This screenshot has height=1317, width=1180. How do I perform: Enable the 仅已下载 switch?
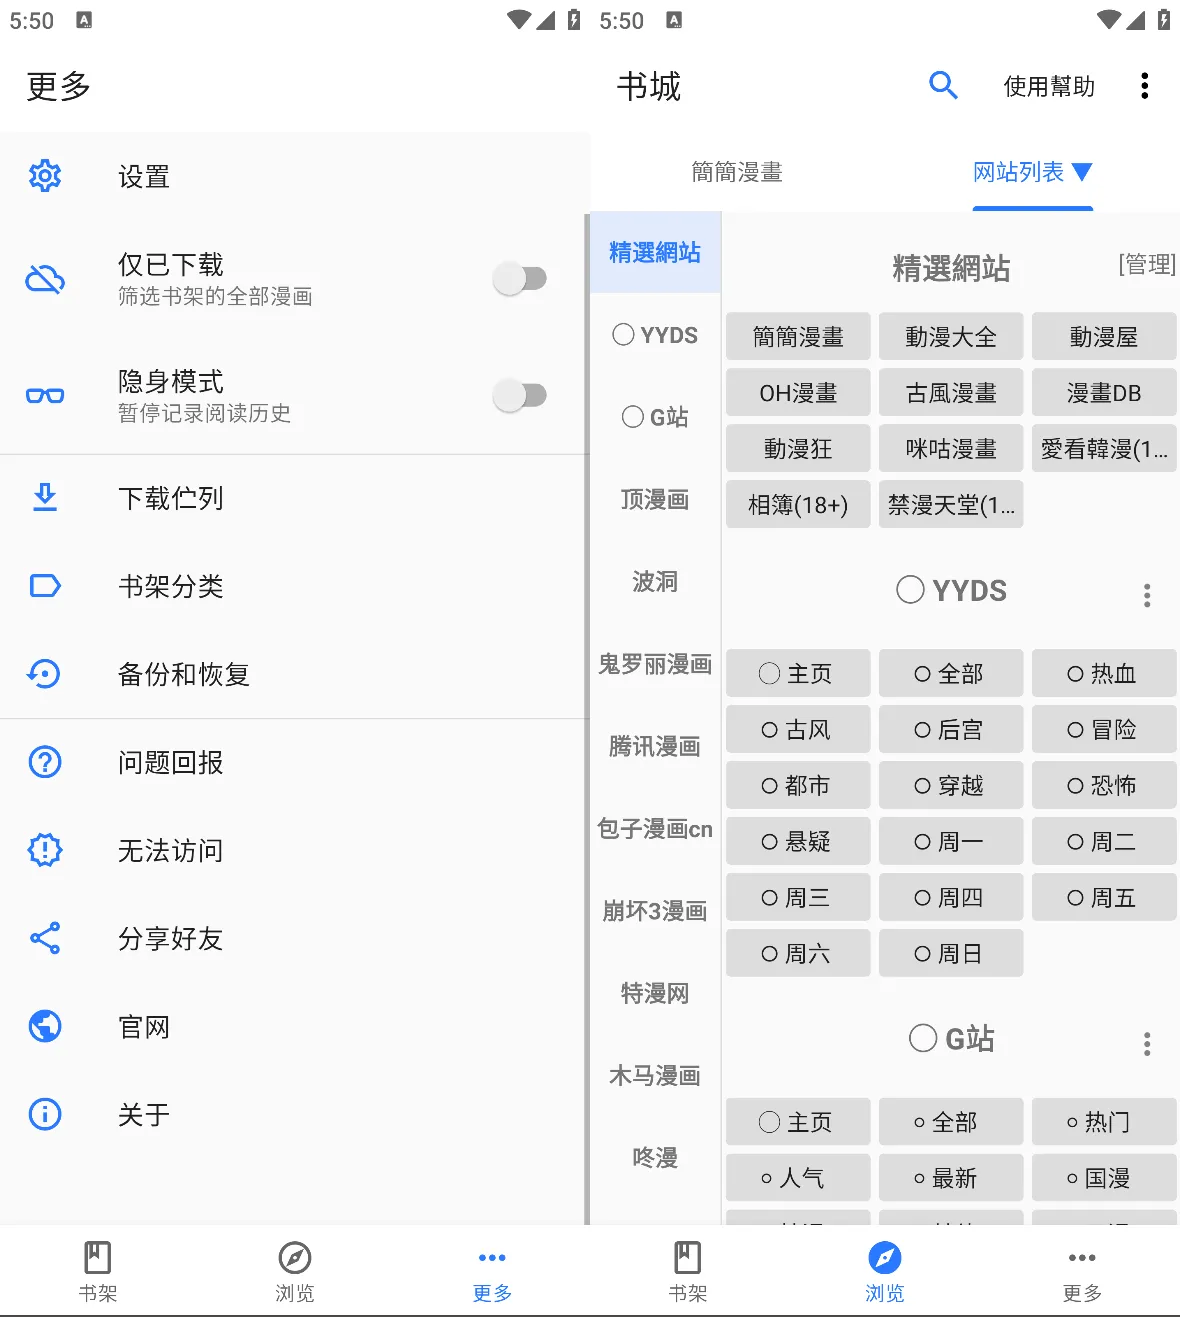[x=521, y=278]
